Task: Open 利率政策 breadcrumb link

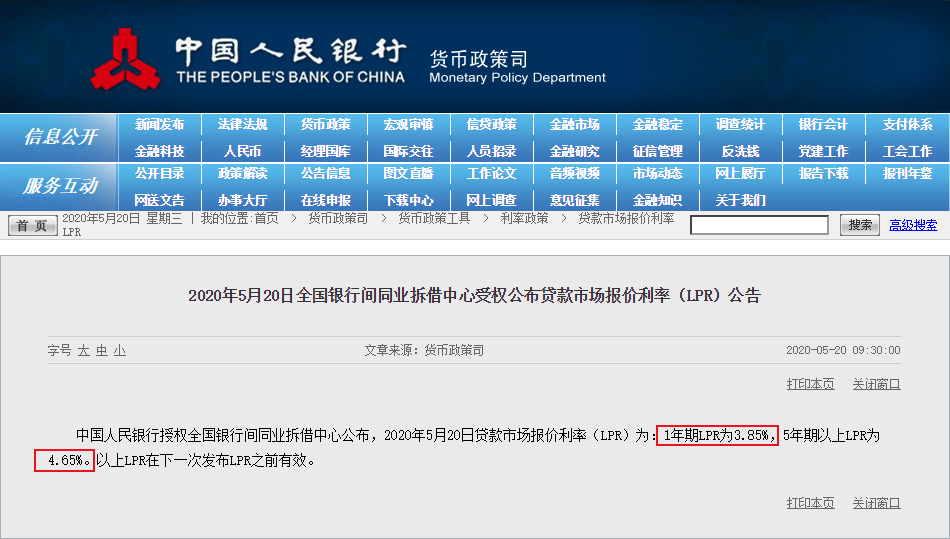Action: coord(524,219)
